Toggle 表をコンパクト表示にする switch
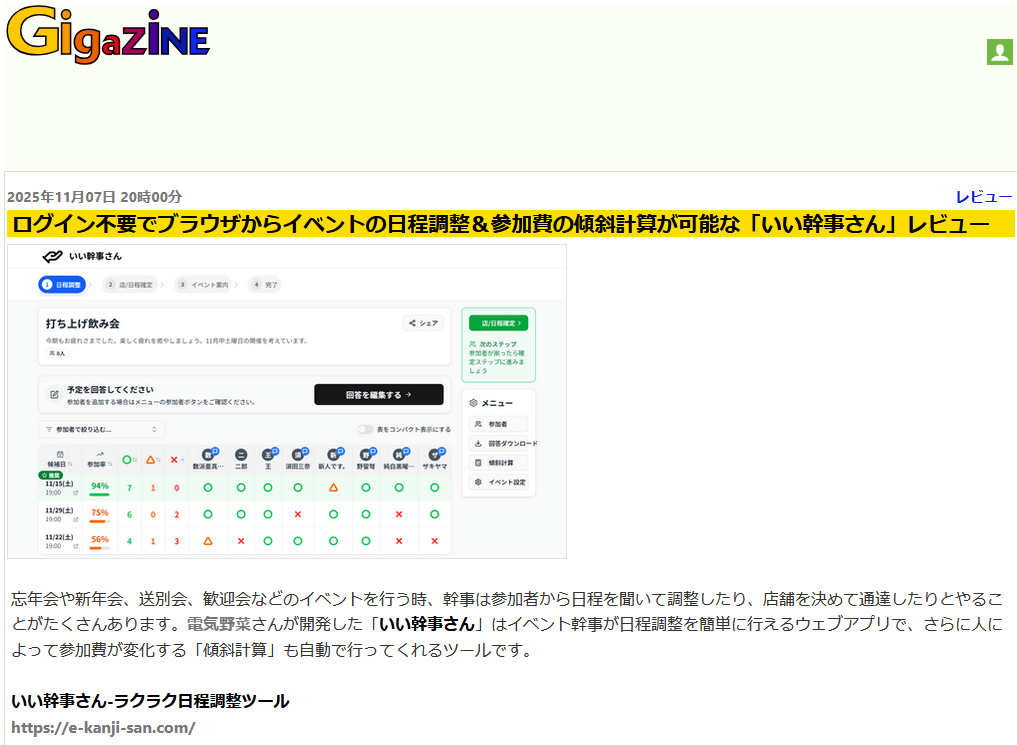The height and width of the screenshot is (745, 1017). point(365,429)
